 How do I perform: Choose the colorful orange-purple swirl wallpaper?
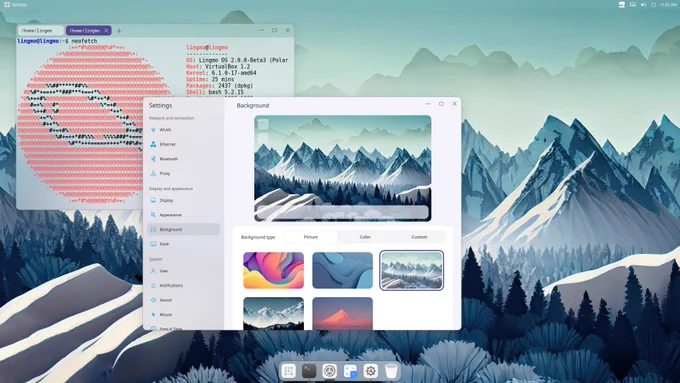273,270
